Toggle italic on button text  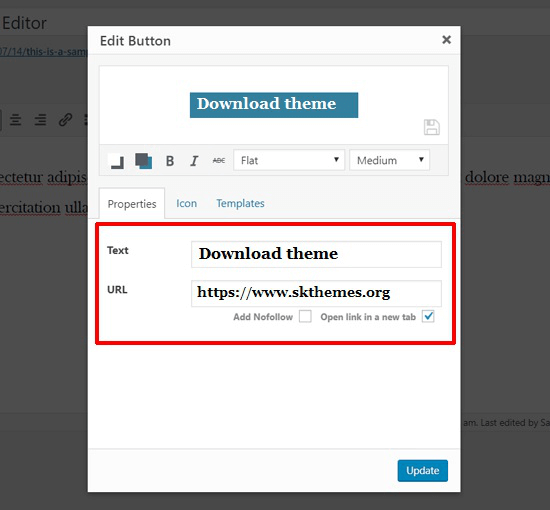pos(194,161)
